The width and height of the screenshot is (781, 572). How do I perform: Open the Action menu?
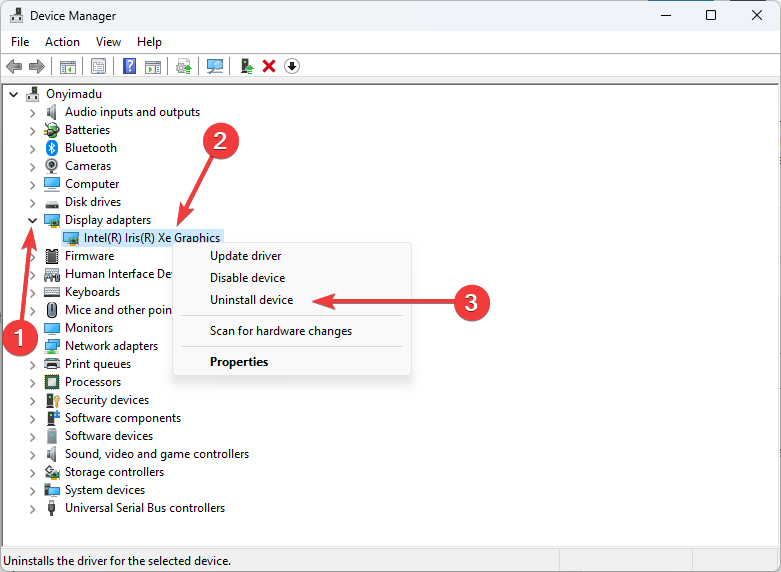pos(62,42)
